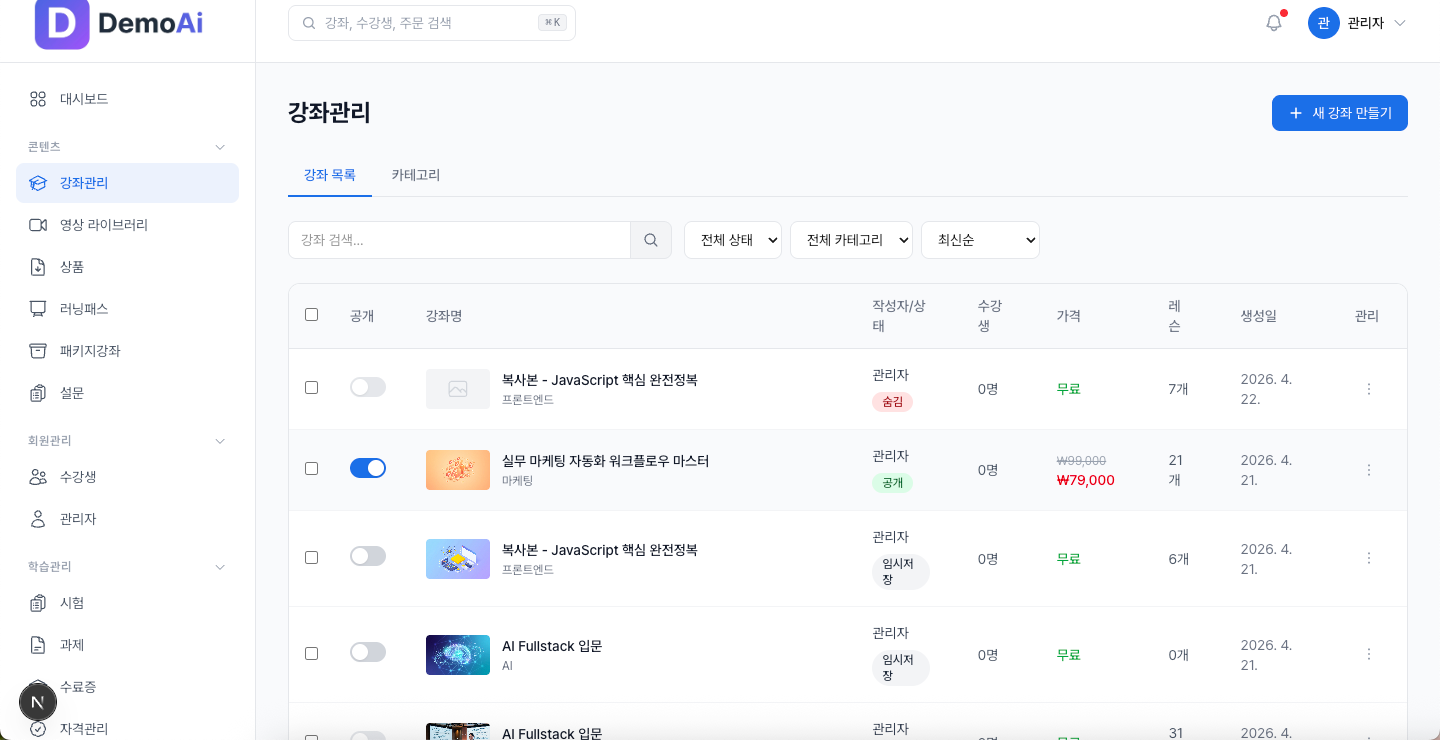Click the 상품 sidebar icon

click(x=38, y=267)
